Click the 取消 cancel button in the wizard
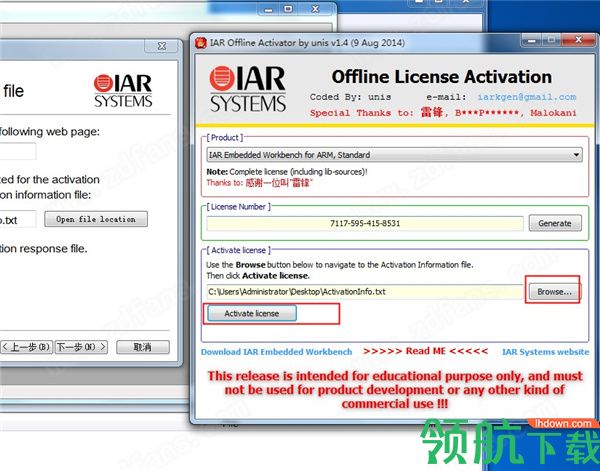The width and height of the screenshot is (600, 471). tap(143, 347)
